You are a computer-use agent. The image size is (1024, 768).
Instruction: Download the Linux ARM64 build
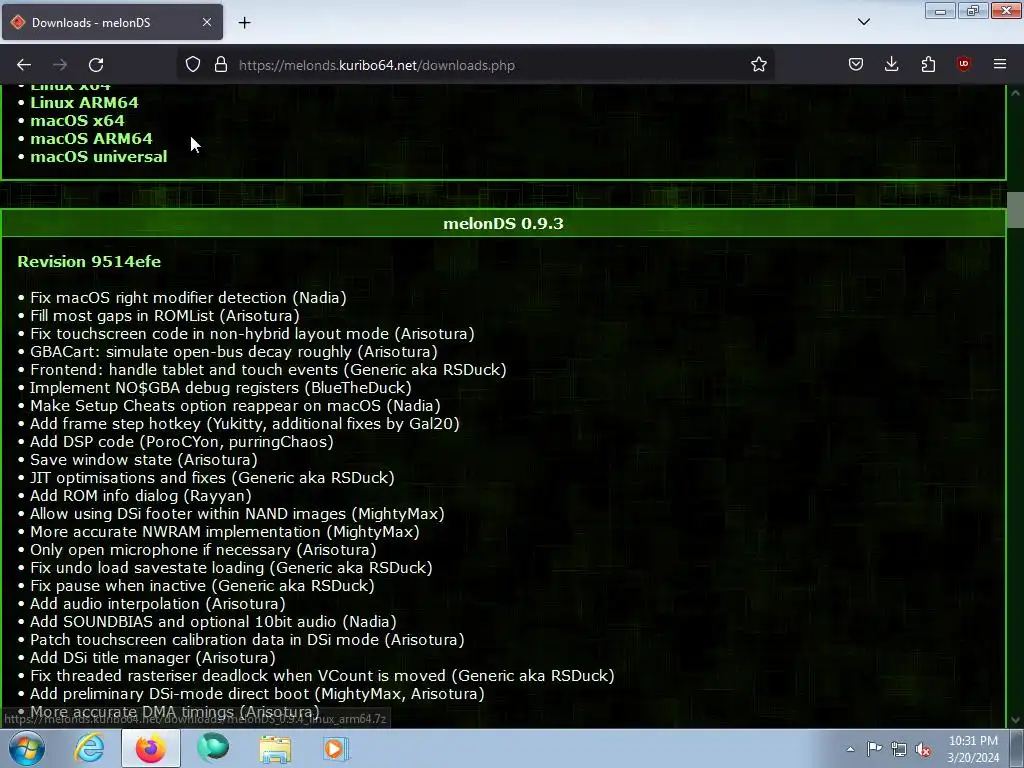84,103
